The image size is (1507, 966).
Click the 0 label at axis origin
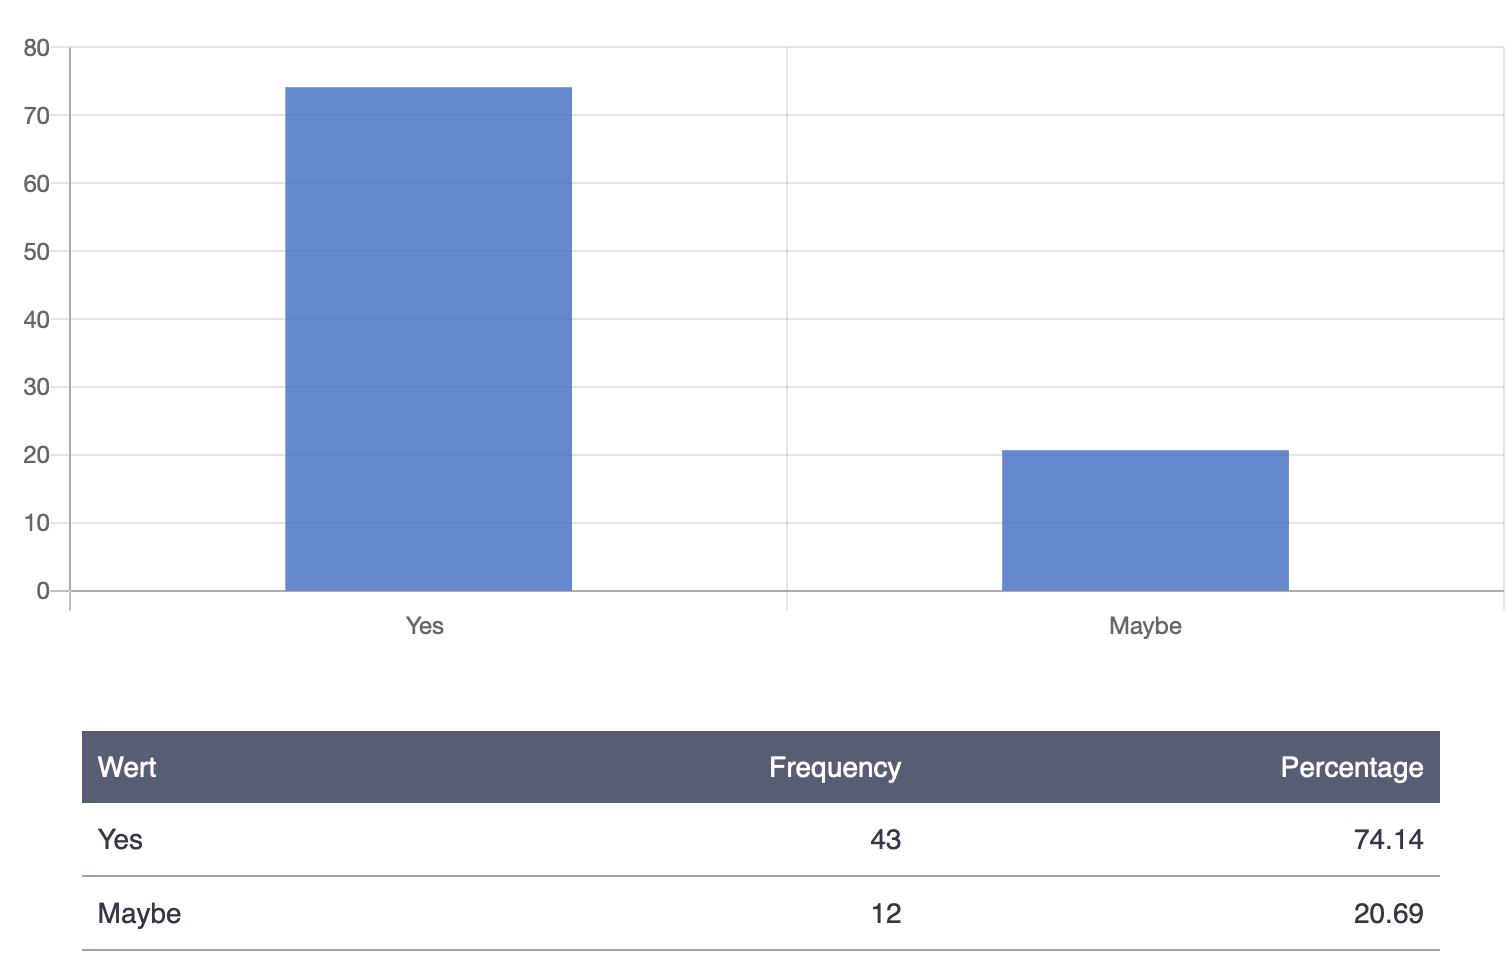pos(43,591)
